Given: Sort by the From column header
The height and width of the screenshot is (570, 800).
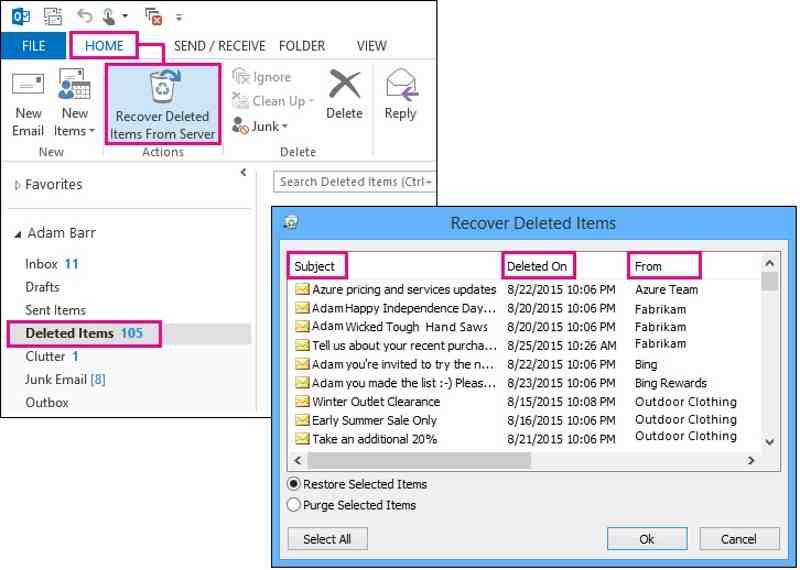Looking at the screenshot, I should click(x=664, y=266).
